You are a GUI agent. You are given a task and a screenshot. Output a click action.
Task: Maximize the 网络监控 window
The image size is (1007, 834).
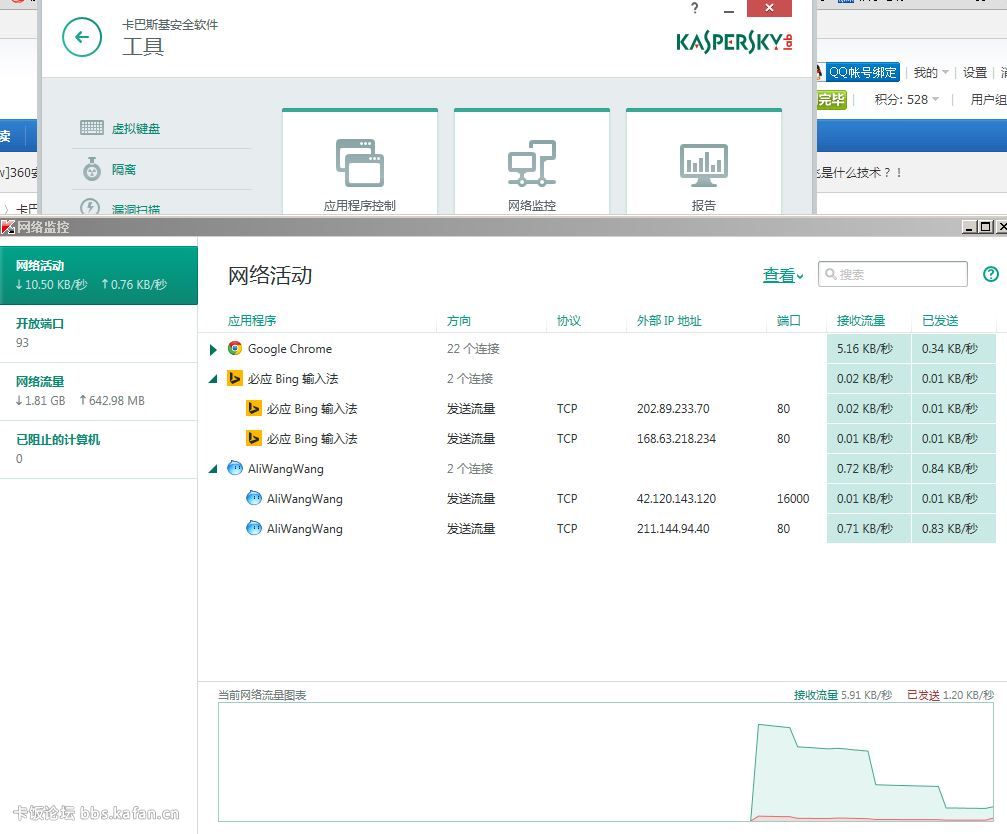click(x=985, y=227)
